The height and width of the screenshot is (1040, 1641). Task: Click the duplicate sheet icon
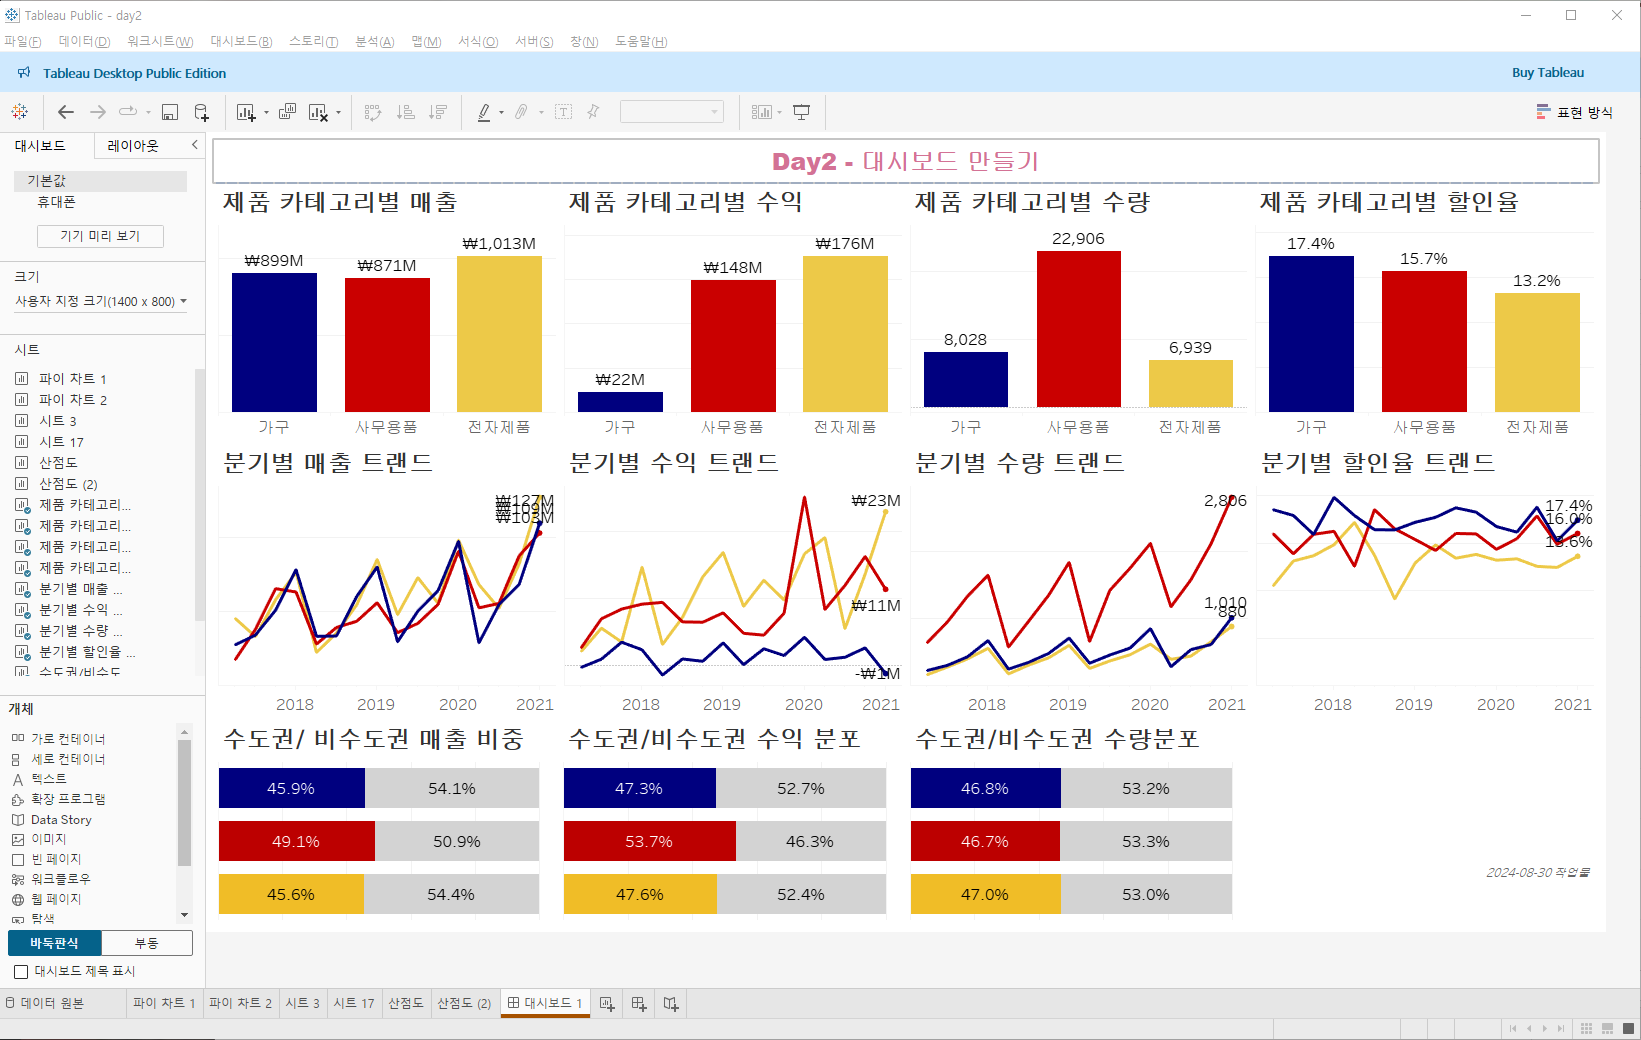tap(287, 112)
